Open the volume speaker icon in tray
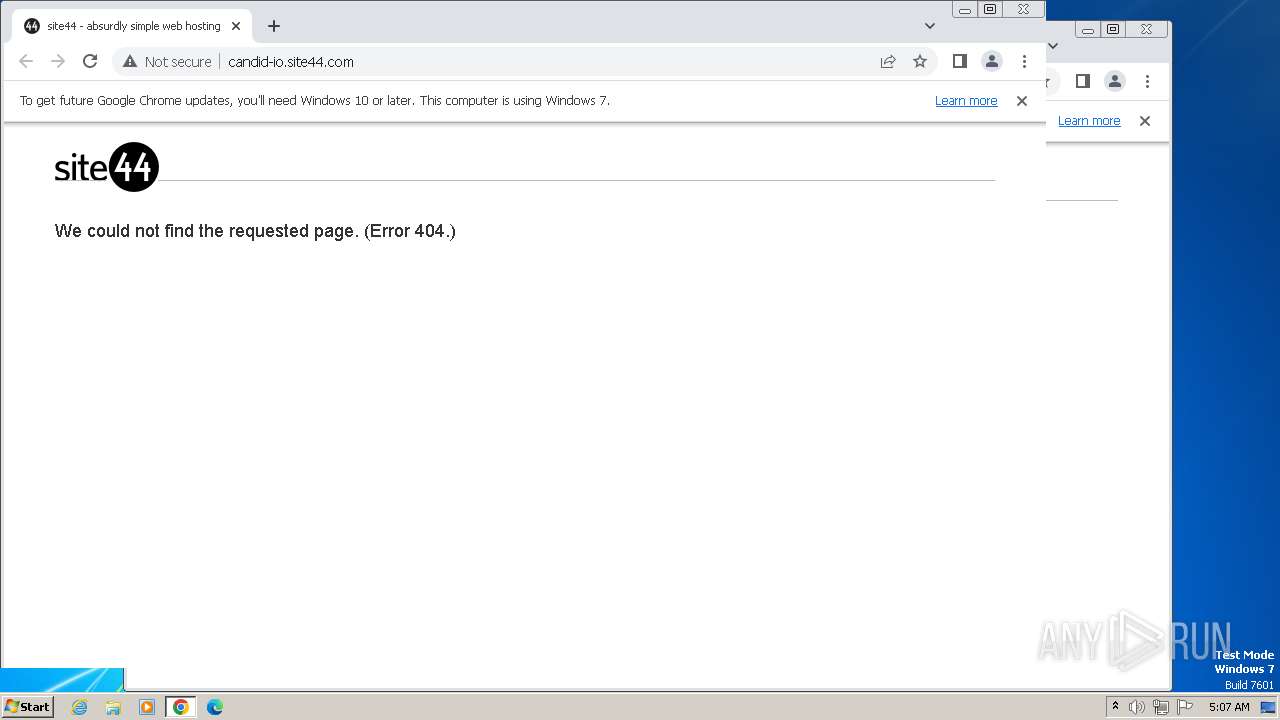The height and width of the screenshot is (720, 1280). tap(1137, 707)
